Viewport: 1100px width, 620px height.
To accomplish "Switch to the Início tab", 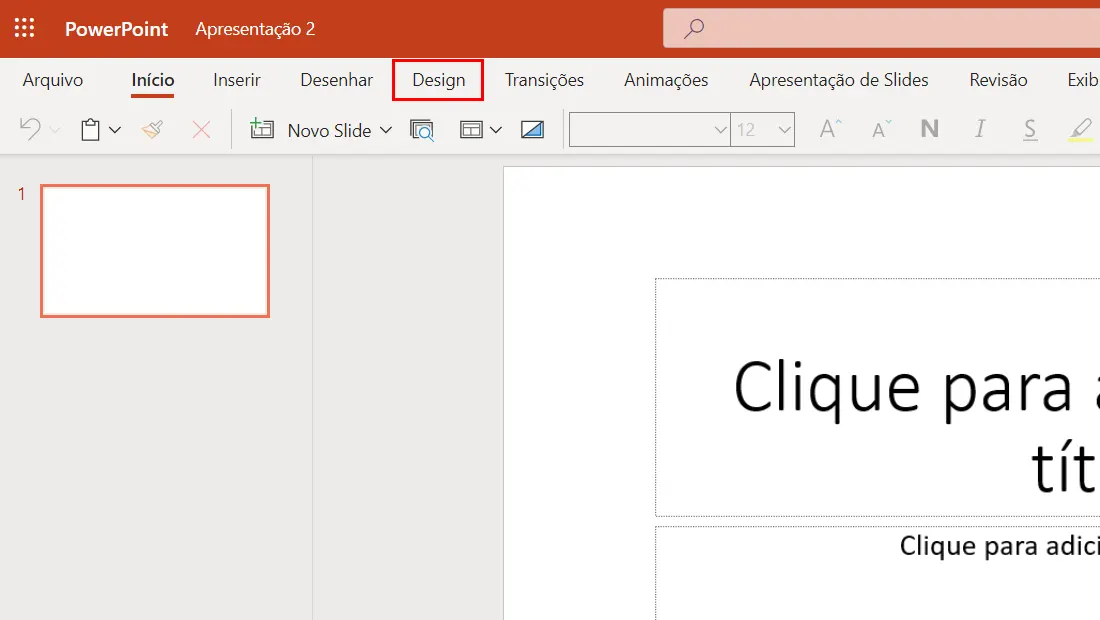I will [153, 80].
